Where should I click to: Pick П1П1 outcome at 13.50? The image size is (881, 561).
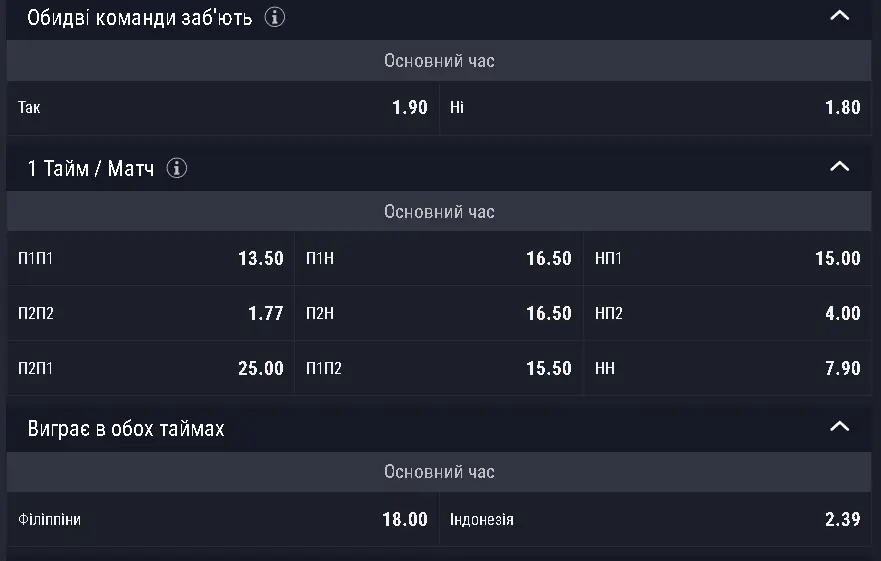151,258
